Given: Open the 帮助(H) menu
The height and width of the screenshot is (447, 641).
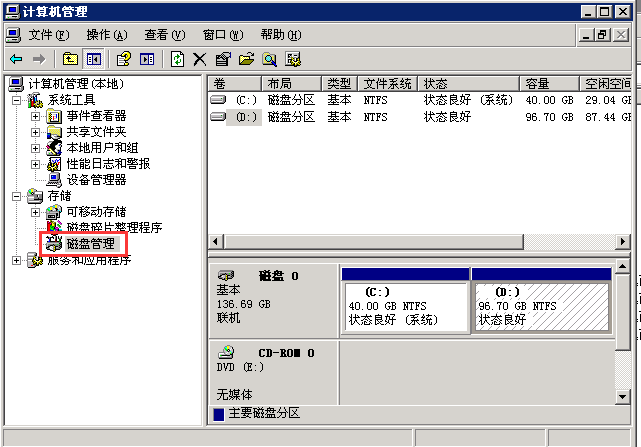Looking at the screenshot, I should click(x=281, y=35).
